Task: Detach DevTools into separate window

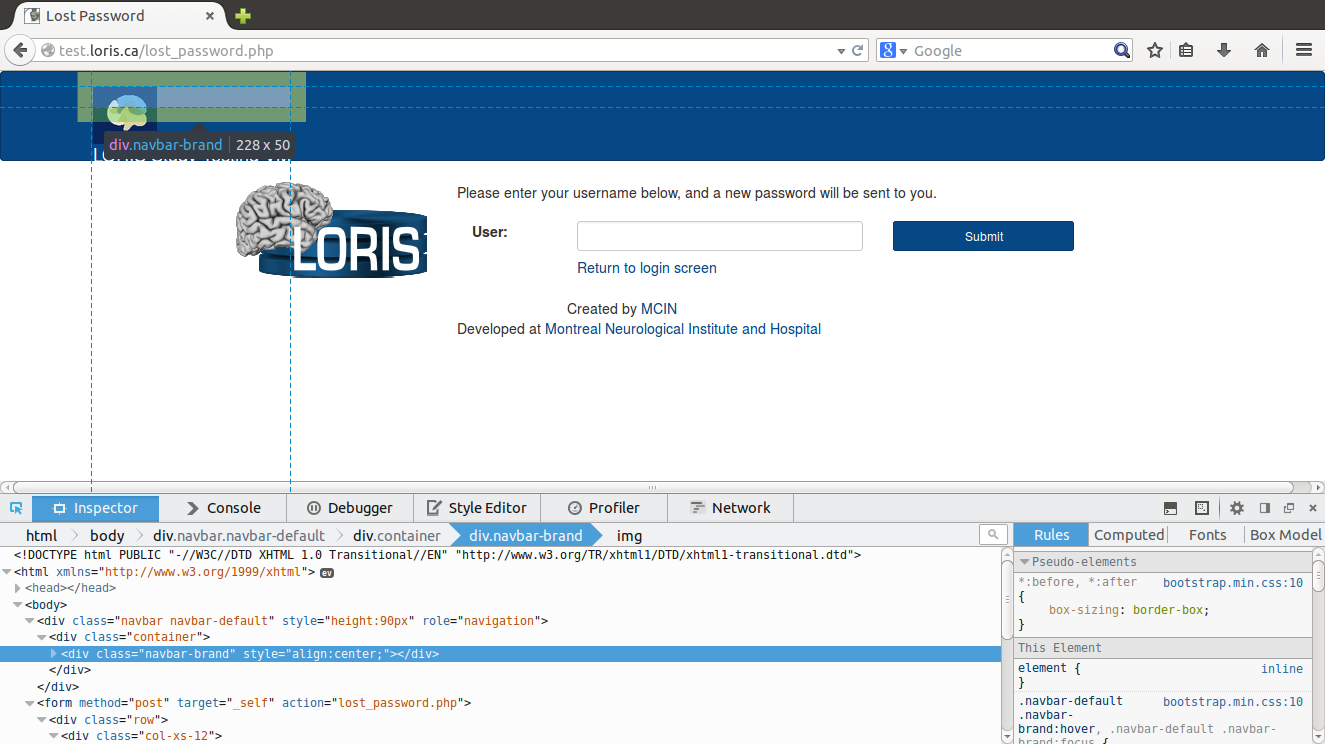Action: [x=1289, y=508]
